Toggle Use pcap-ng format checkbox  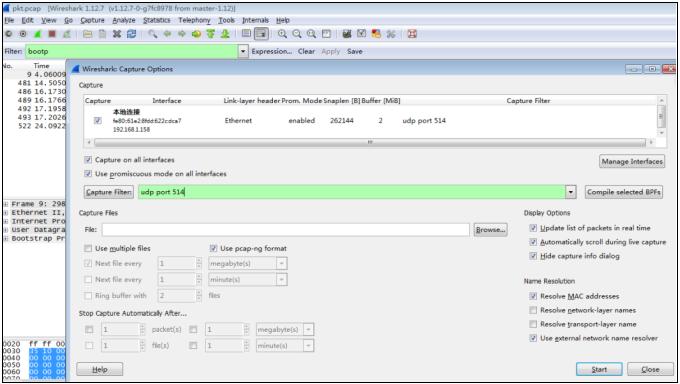[x=213, y=249]
